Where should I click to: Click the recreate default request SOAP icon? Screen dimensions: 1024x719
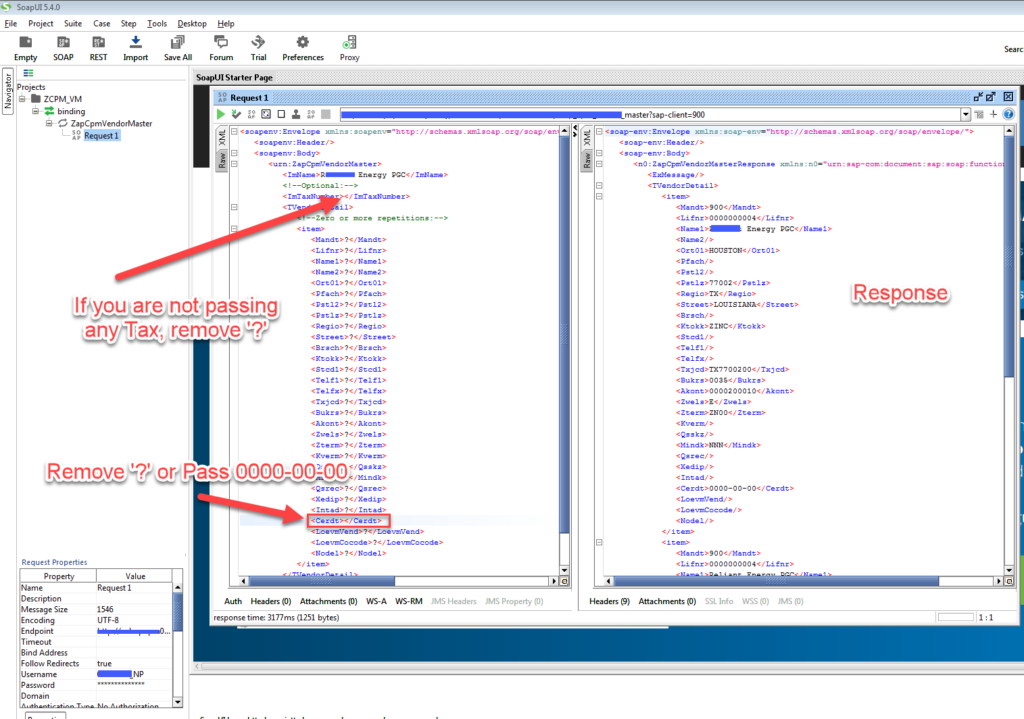pyautogui.click(x=251, y=114)
